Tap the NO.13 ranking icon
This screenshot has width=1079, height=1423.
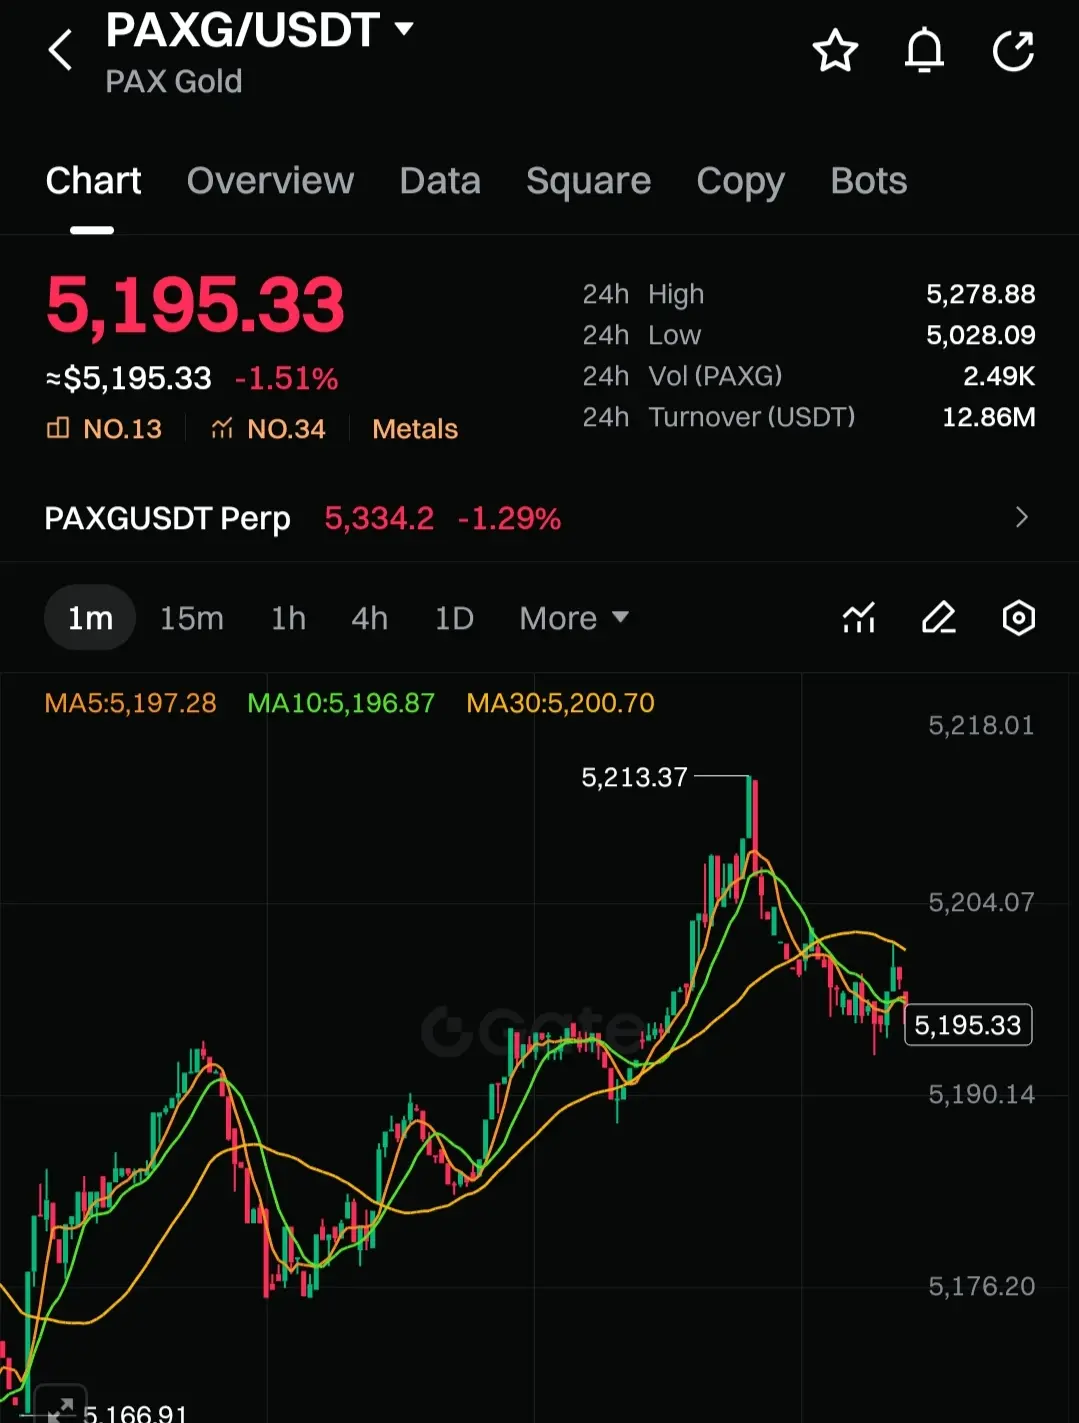[x=58, y=429]
